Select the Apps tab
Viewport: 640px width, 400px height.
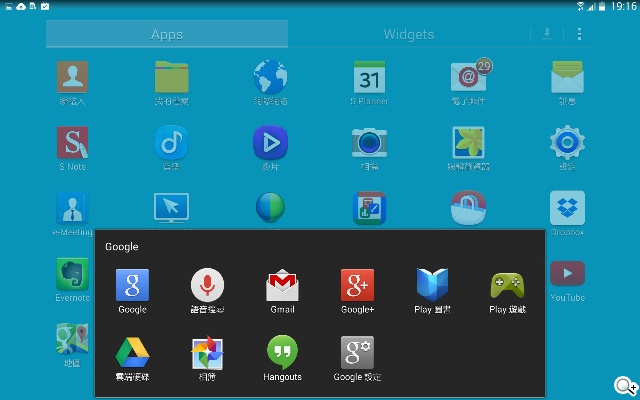pos(167,34)
